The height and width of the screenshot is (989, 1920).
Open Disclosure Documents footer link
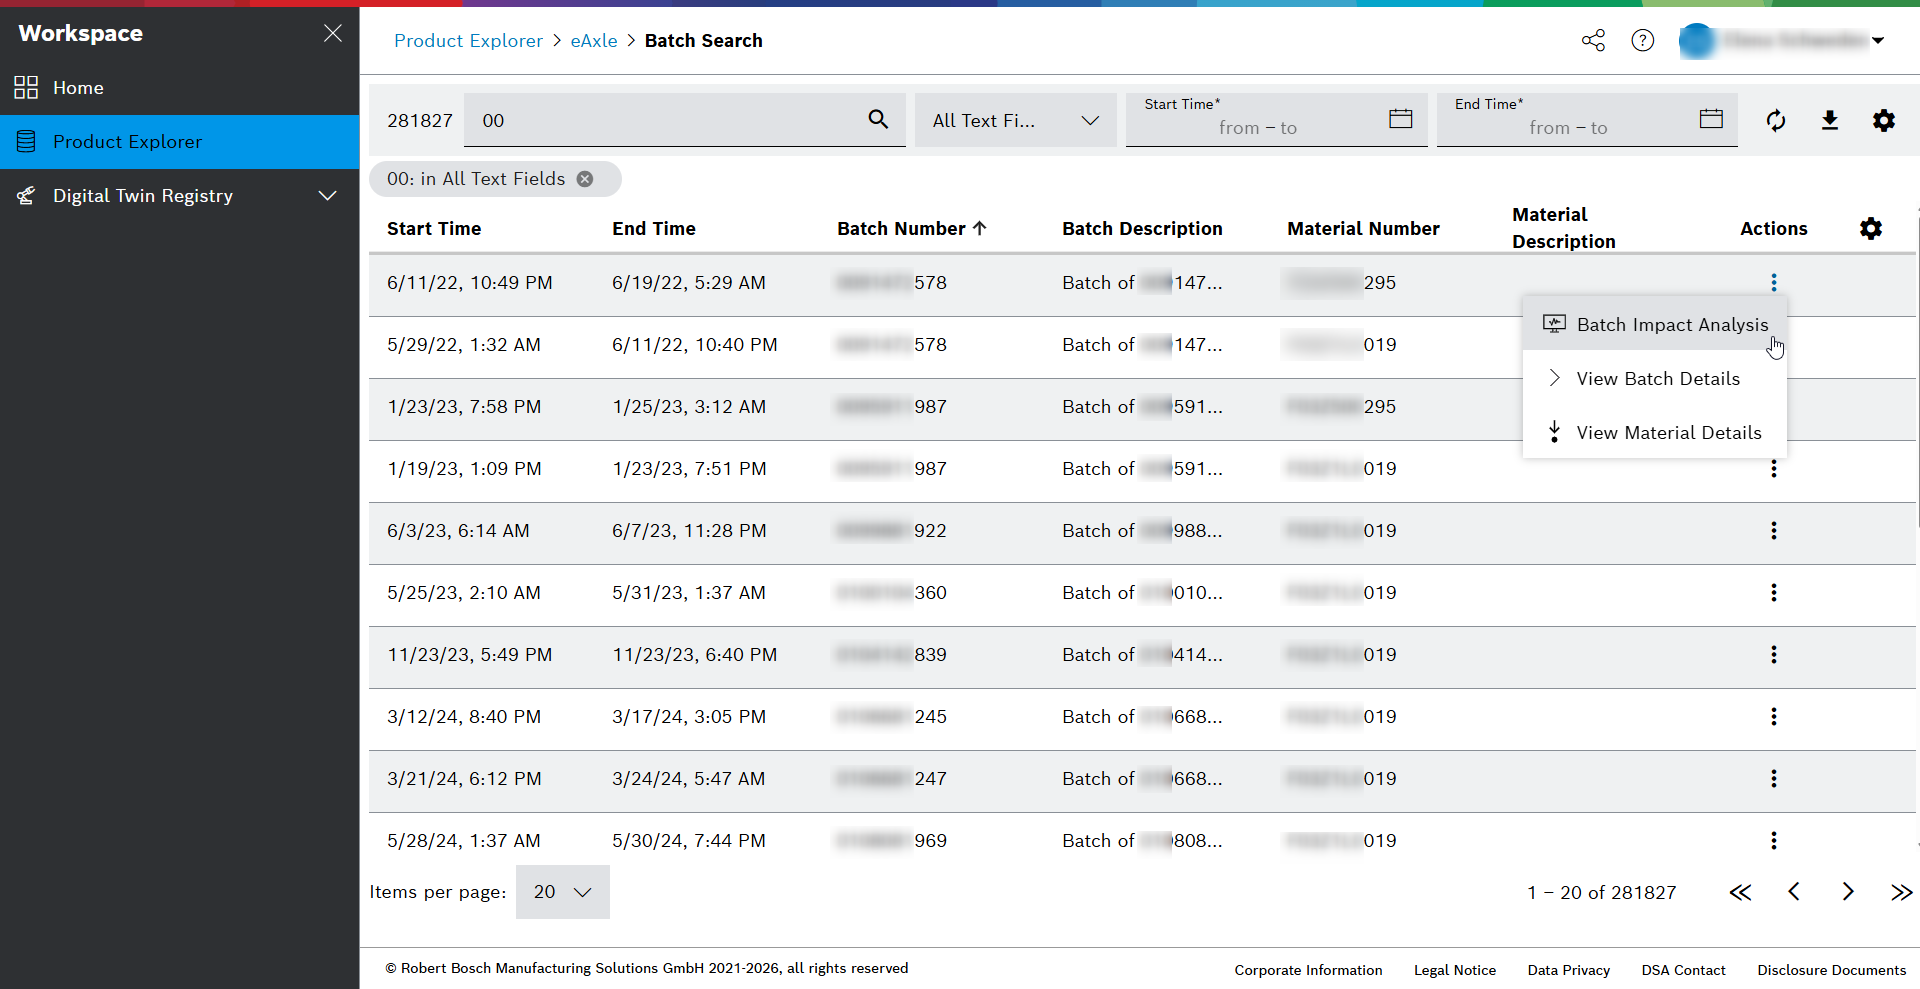pyautogui.click(x=1832, y=970)
